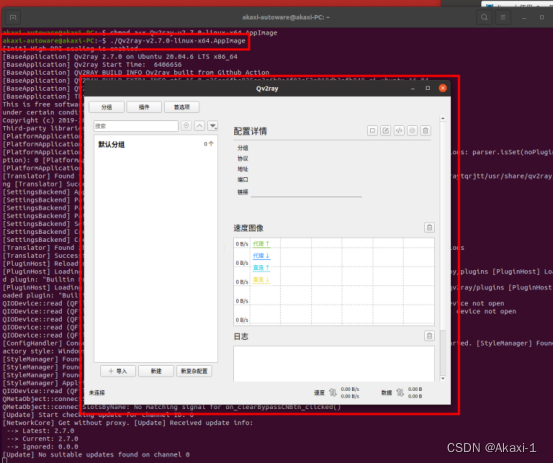Image resolution: width=553 pixels, height=463 pixels.
Task: Open the 插件 (Plugins) button in Qv2ray
Action: [144, 107]
